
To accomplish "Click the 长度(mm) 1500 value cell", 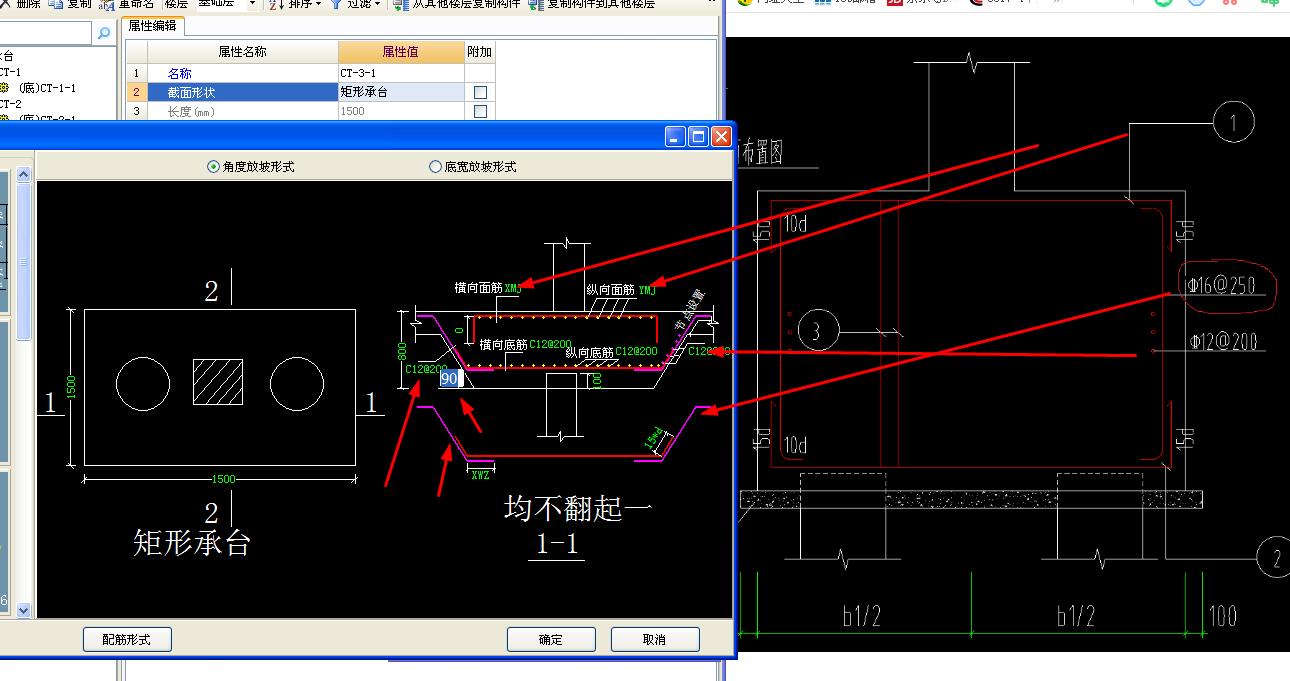I will pos(401,111).
